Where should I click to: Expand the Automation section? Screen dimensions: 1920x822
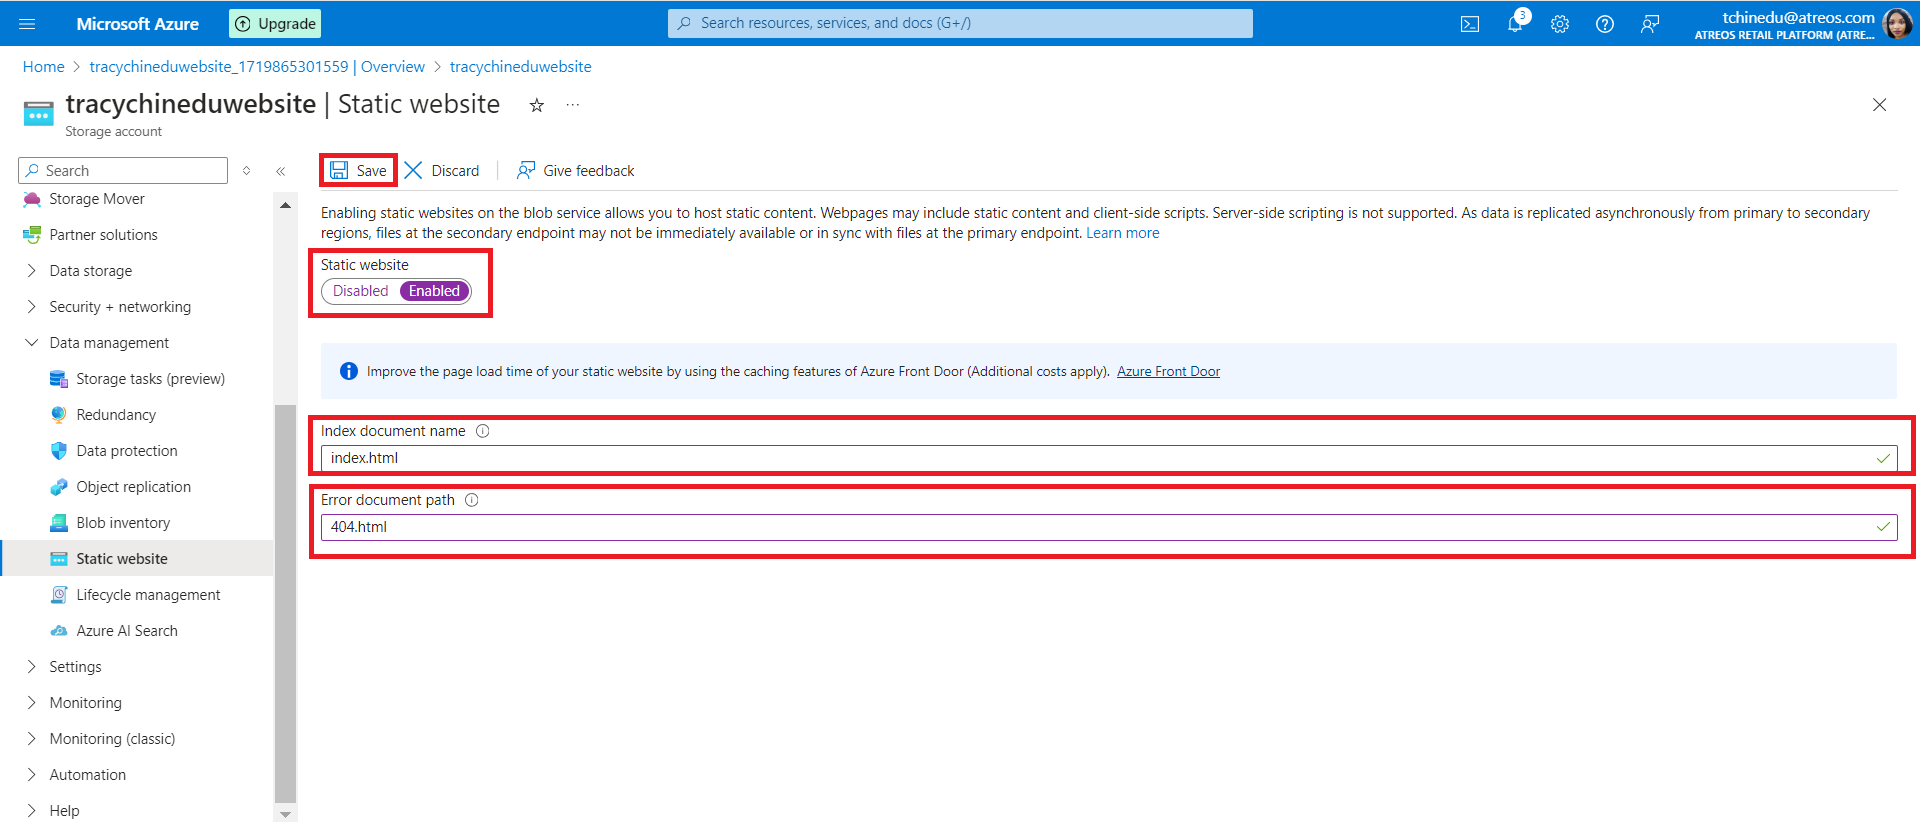(x=32, y=775)
